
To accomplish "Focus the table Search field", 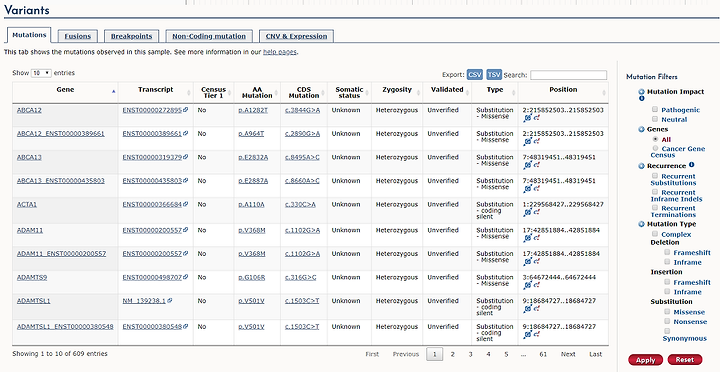I will point(568,75).
